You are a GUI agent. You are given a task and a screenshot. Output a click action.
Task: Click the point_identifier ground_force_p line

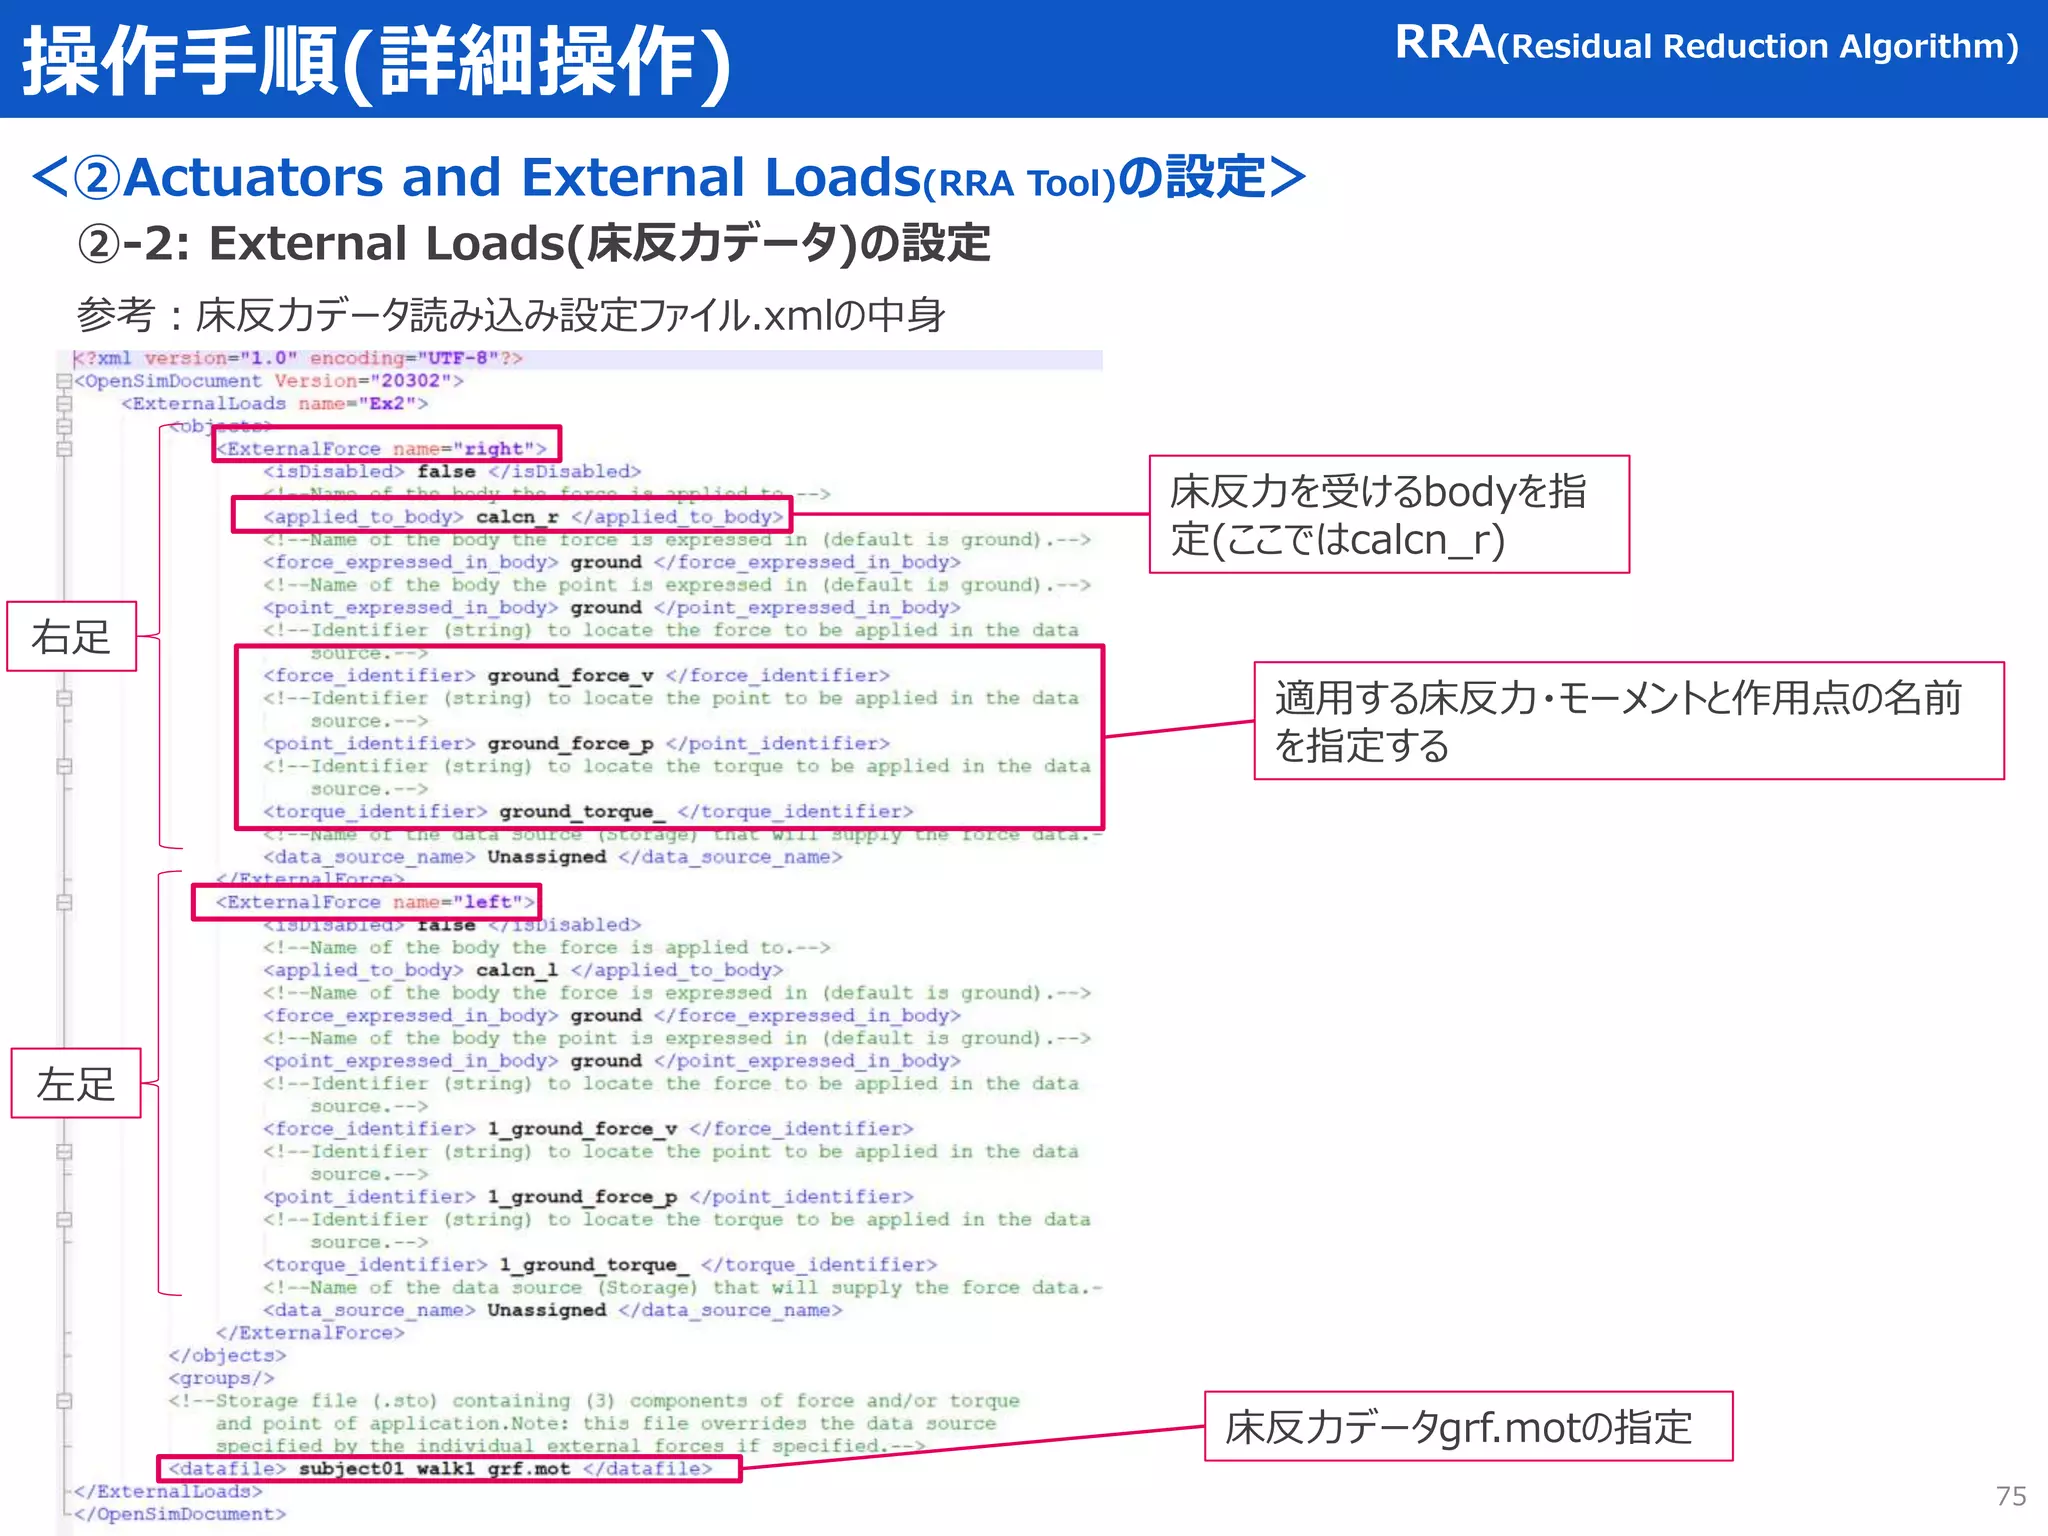tap(576, 744)
